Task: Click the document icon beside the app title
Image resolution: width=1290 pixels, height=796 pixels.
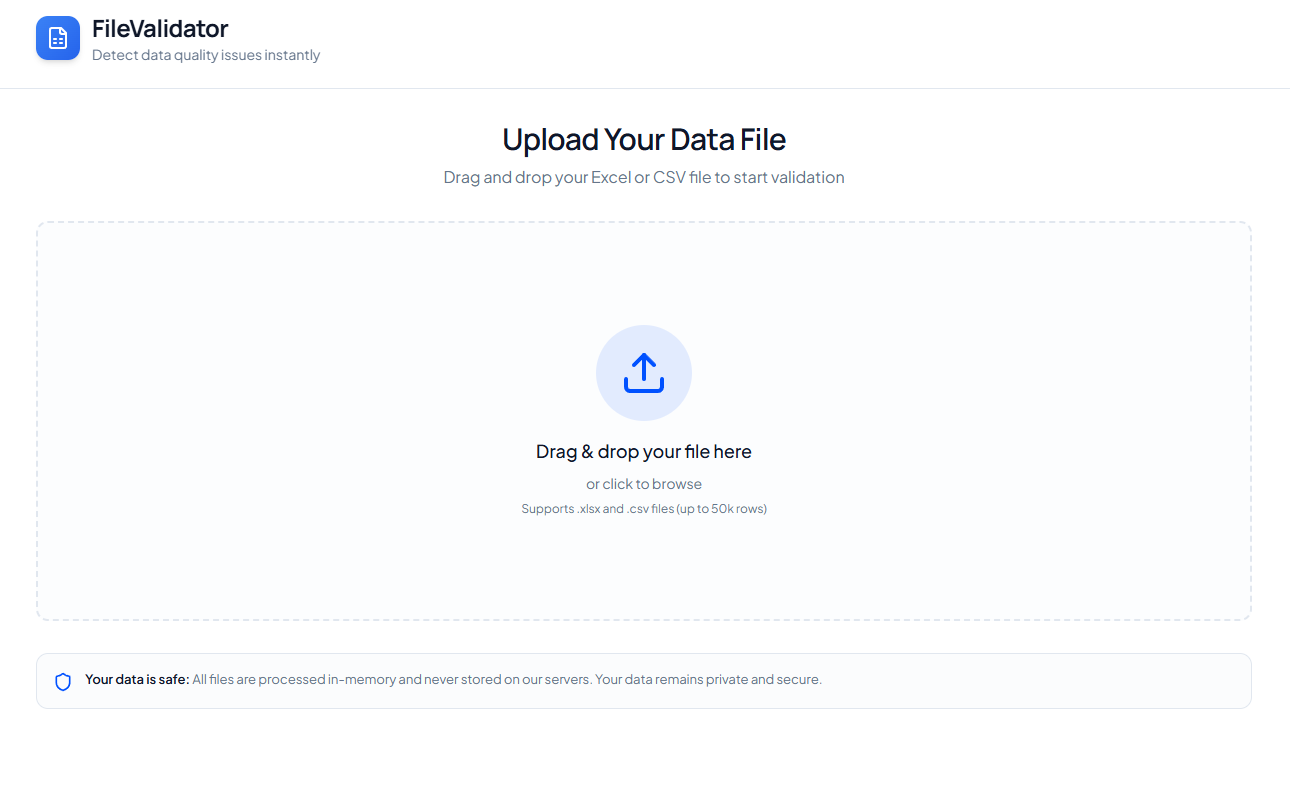Action: 57,38
